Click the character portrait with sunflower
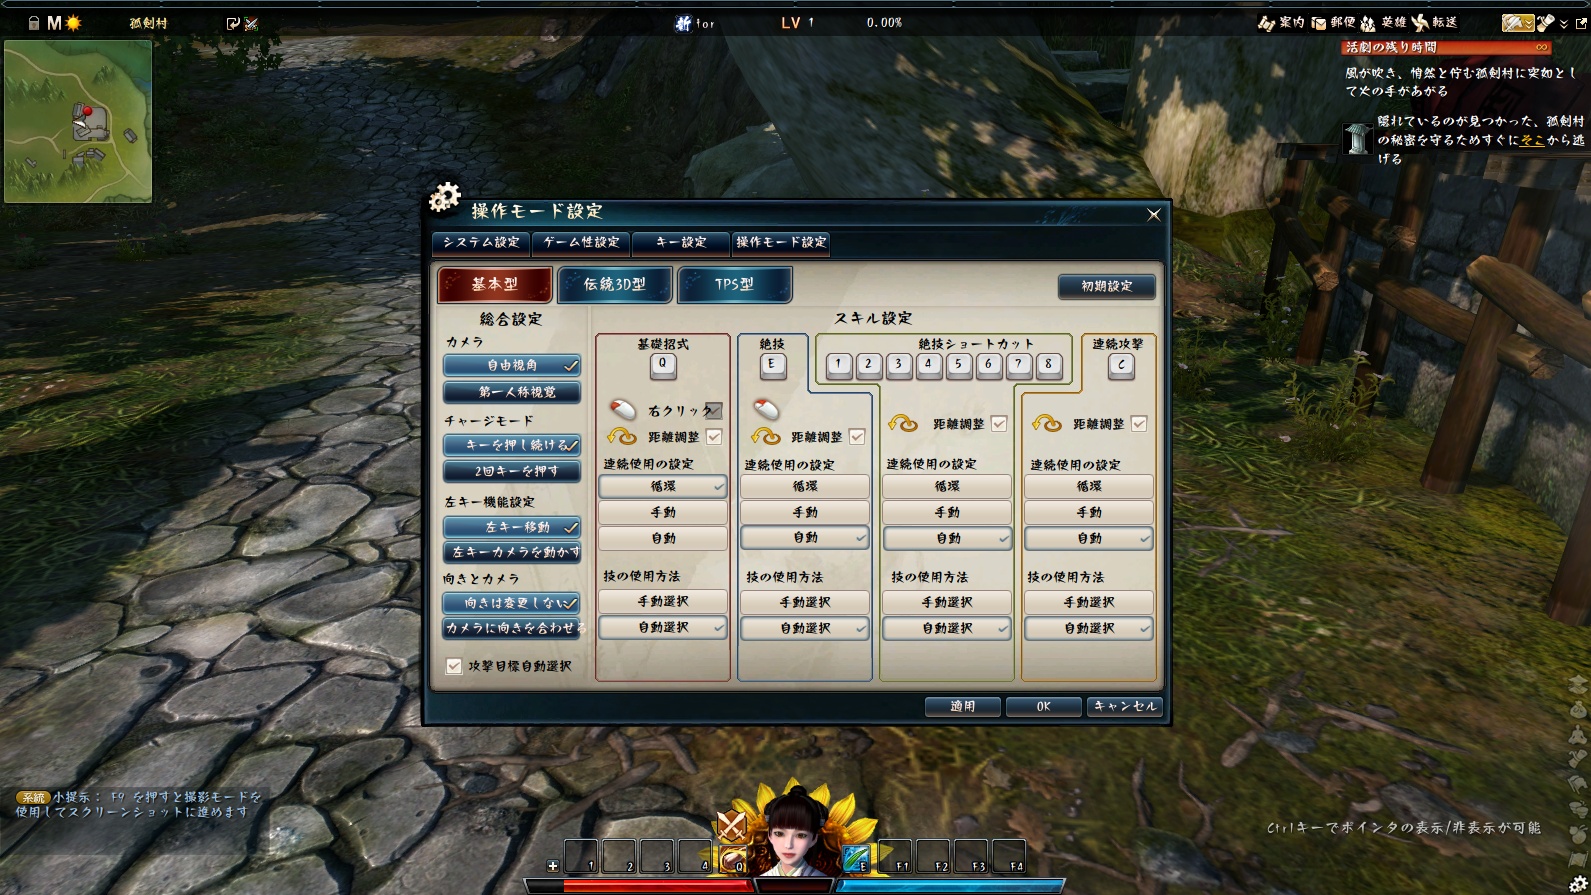1591x895 pixels. (797, 833)
